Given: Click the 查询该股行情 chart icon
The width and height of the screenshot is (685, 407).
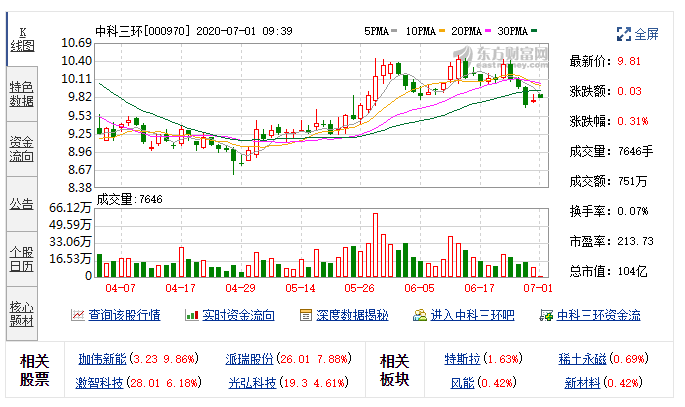Looking at the screenshot, I should tap(78, 315).
